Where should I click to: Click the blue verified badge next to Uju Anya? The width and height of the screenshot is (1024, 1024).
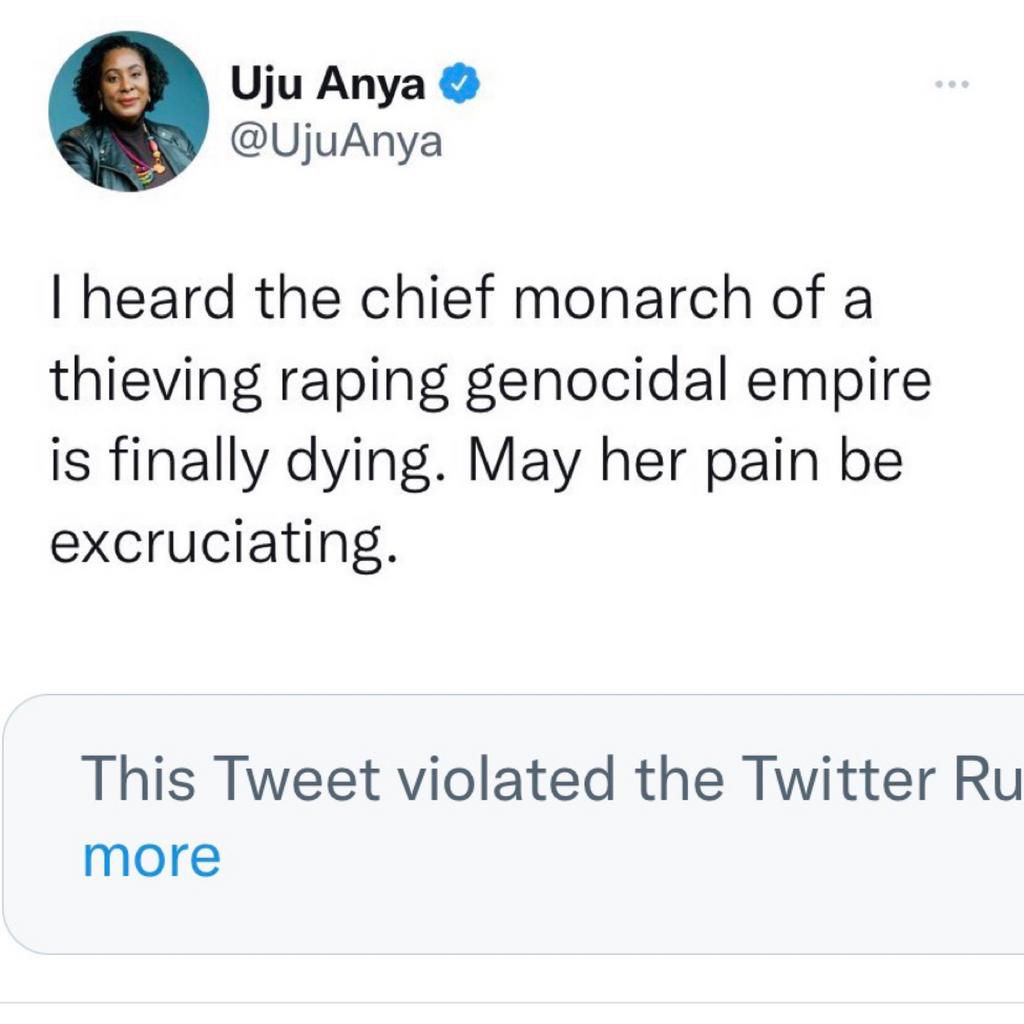(x=460, y=85)
